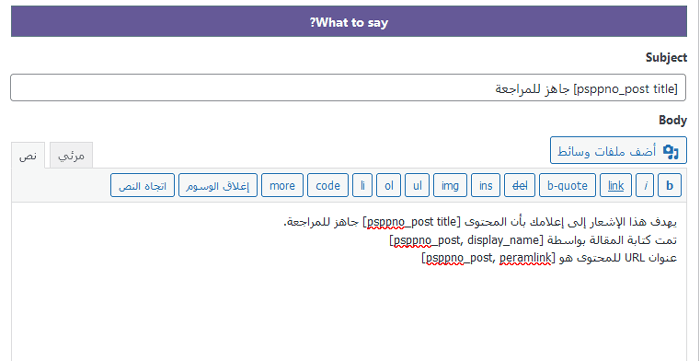This screenshot has width=700, height=361.
Task: Click the code quicktag button
Action: click(x=328, y=185)
